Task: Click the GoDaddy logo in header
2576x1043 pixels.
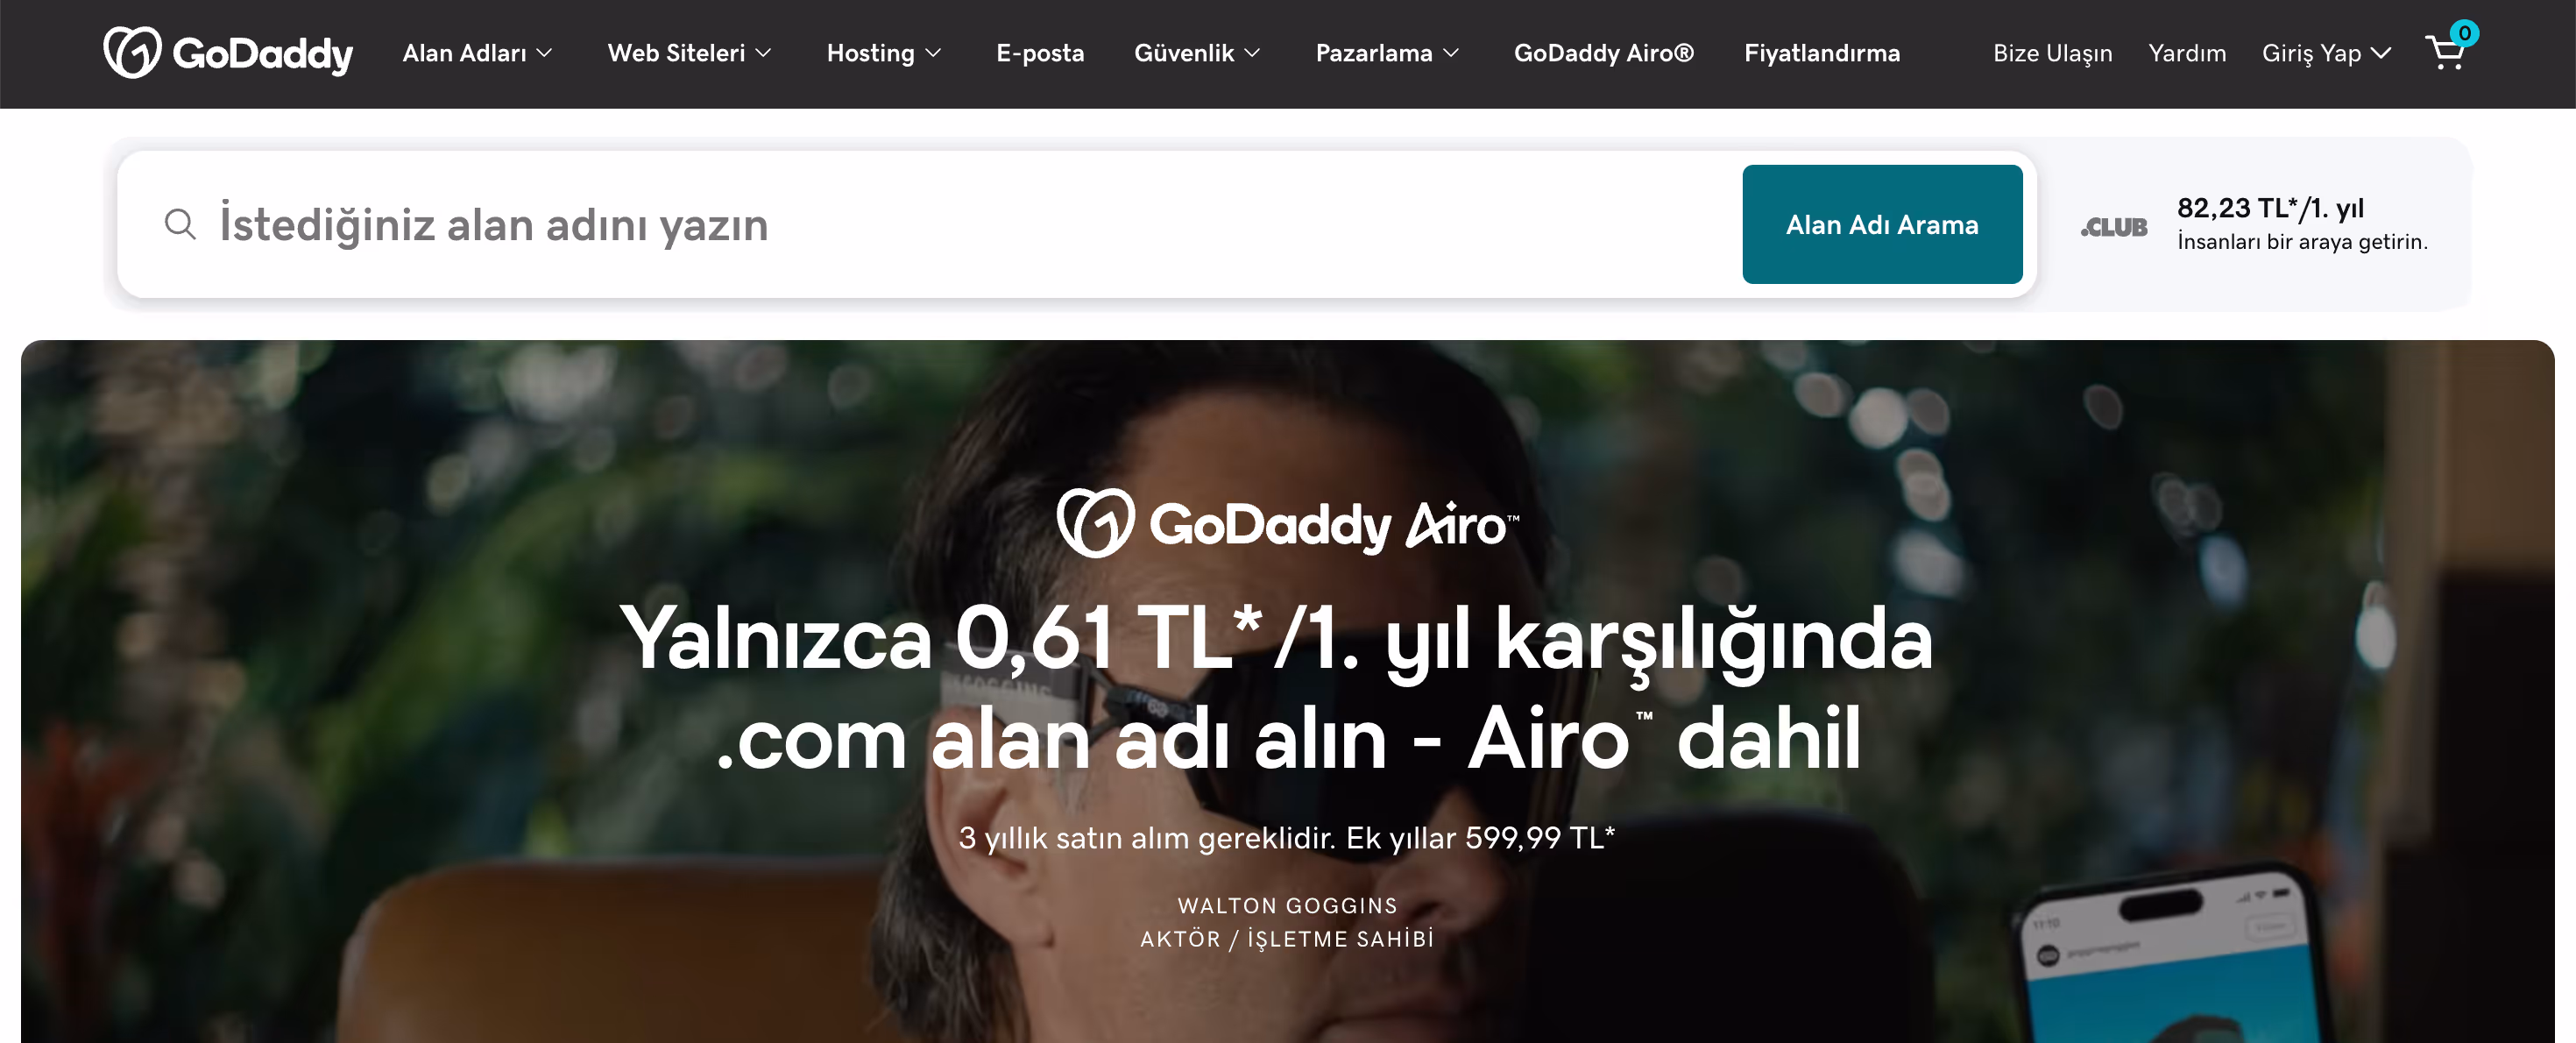Action: (x=228, y=53)
